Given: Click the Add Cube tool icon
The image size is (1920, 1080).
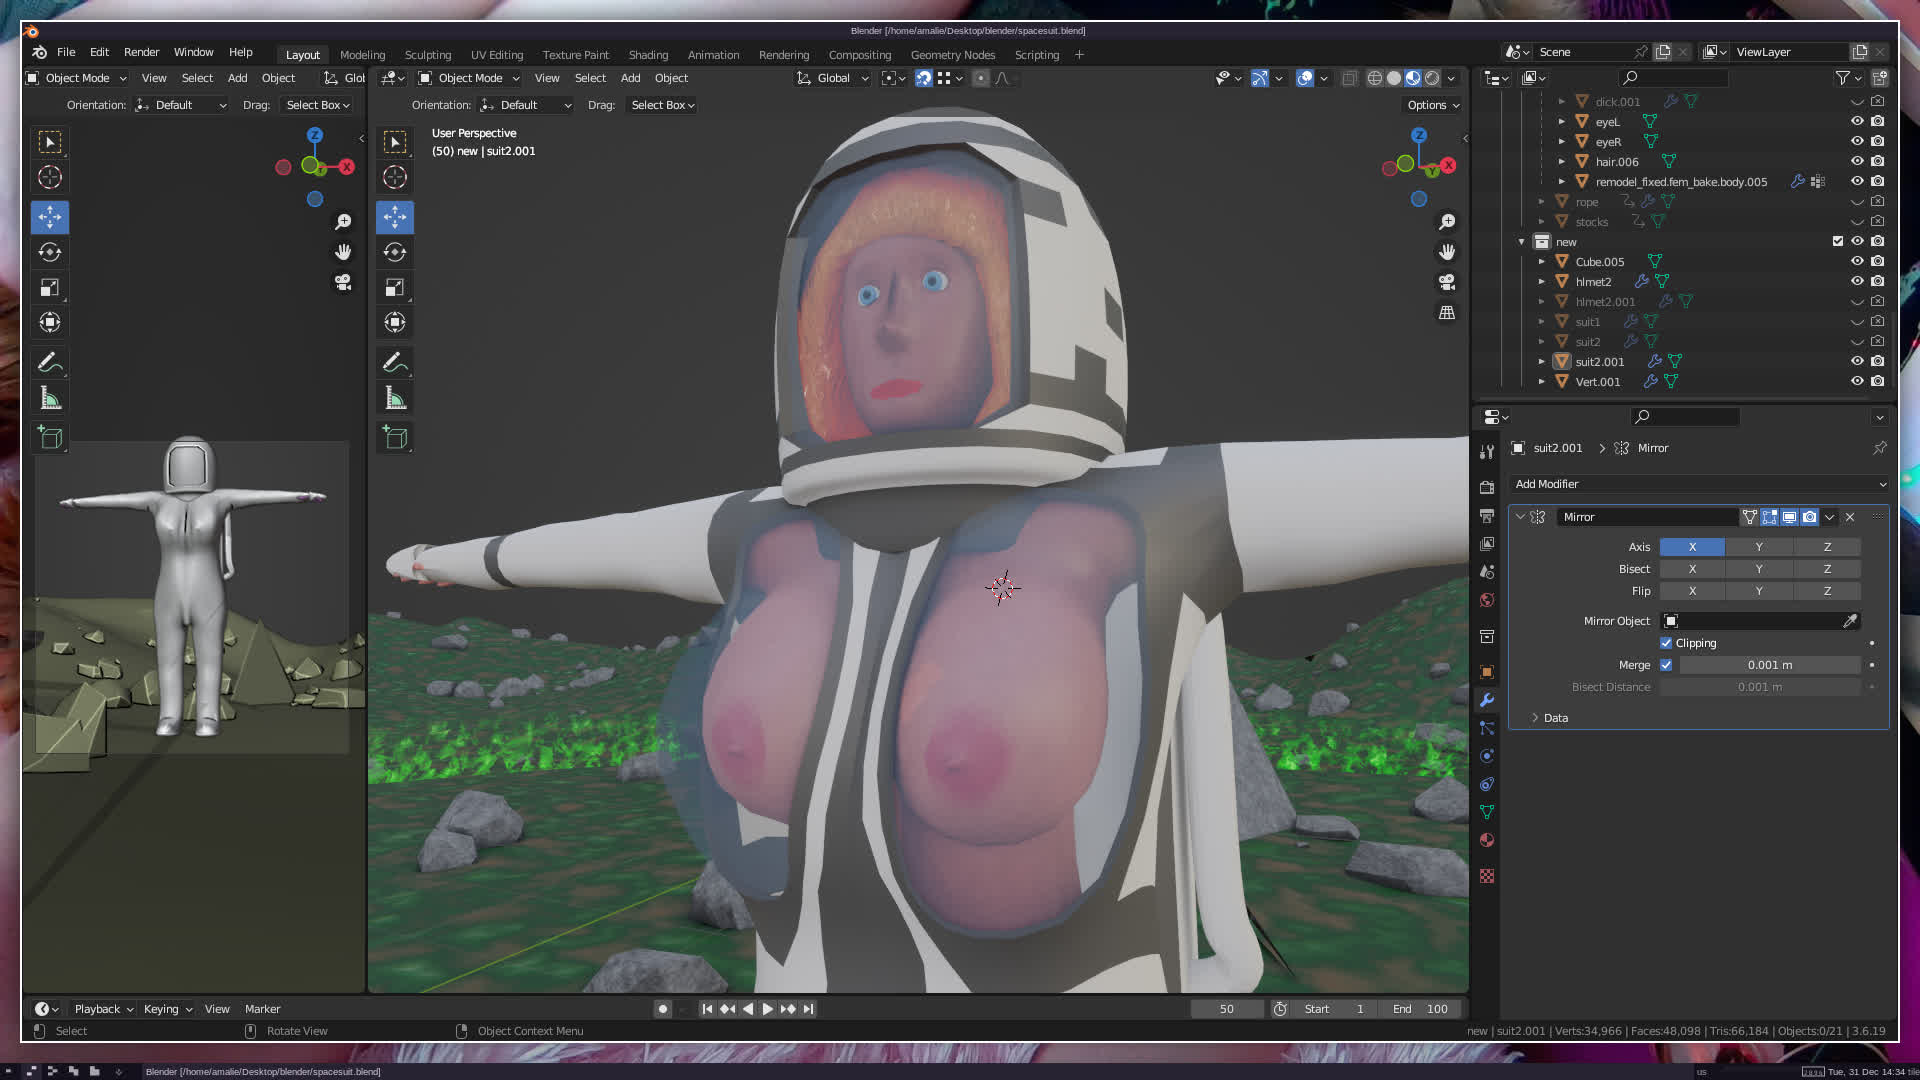Looking at the screenshot, I should click(x=395, y=438).
